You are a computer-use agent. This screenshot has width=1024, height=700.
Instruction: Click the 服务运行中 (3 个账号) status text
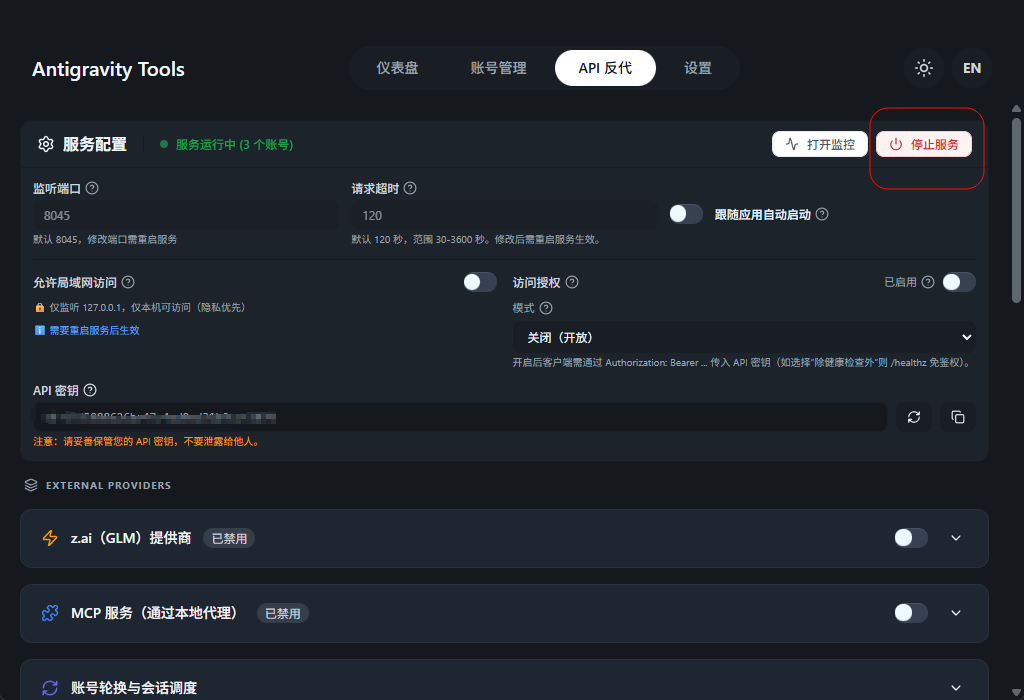234,144
